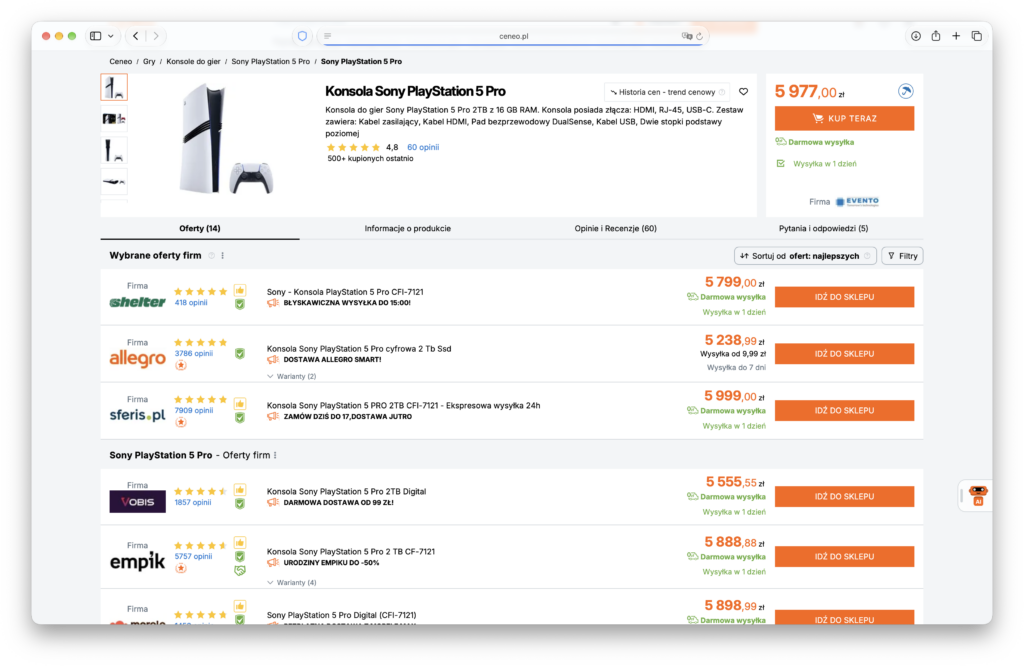
Task: Open the Sortuj od ofert: najlepszych dropdown
Action: click(x=805, y=256)
